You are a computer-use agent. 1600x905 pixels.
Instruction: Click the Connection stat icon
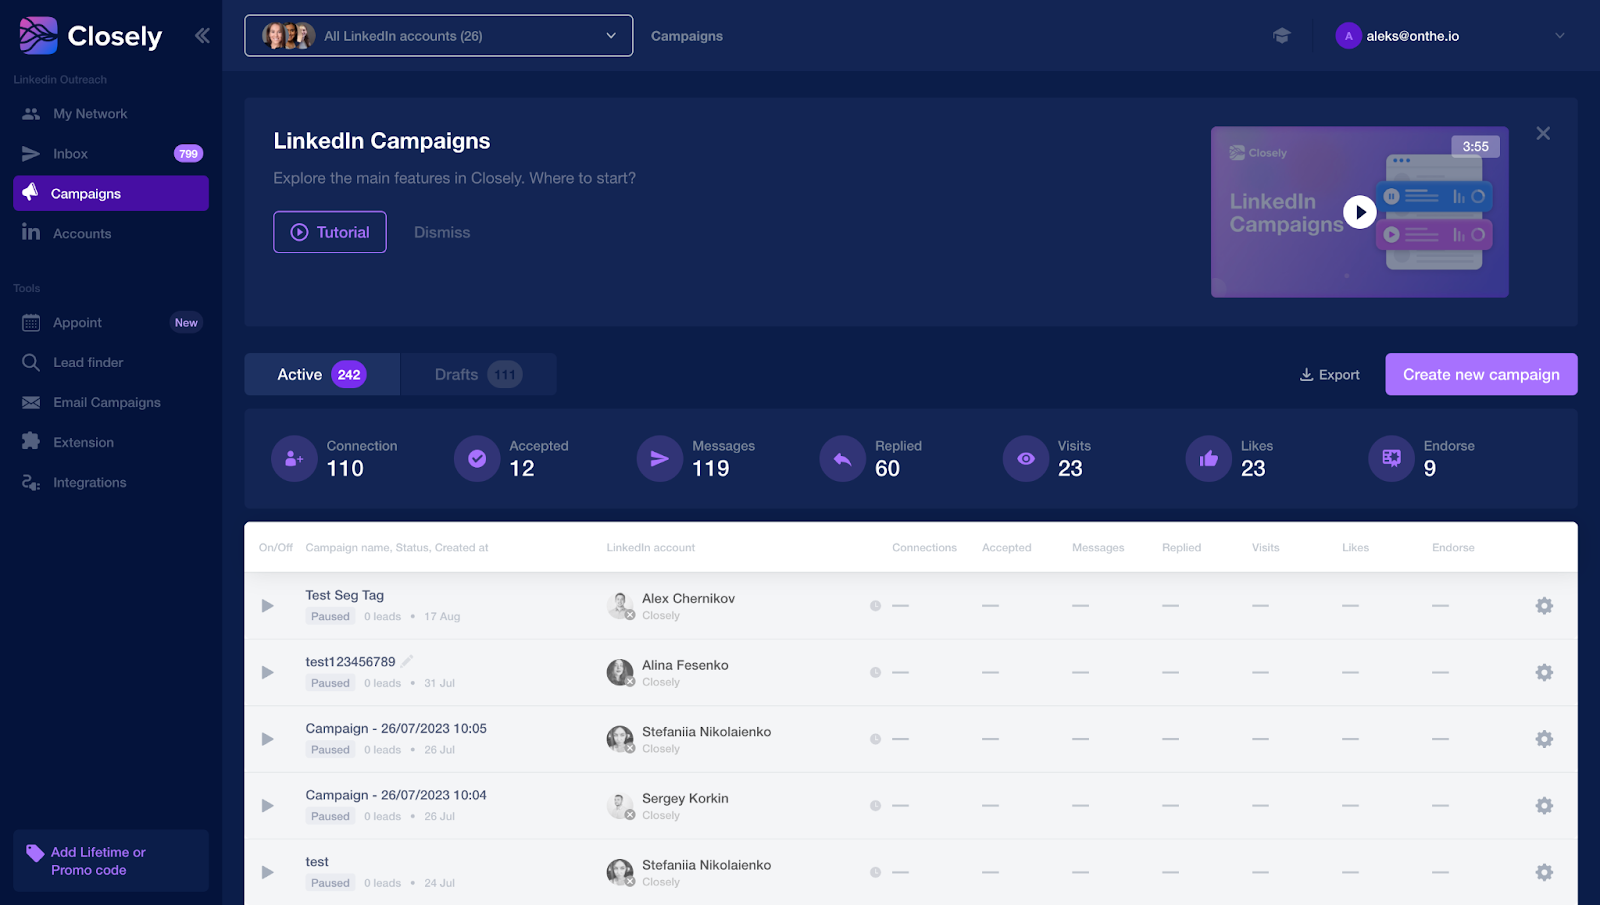pos(294,459)
